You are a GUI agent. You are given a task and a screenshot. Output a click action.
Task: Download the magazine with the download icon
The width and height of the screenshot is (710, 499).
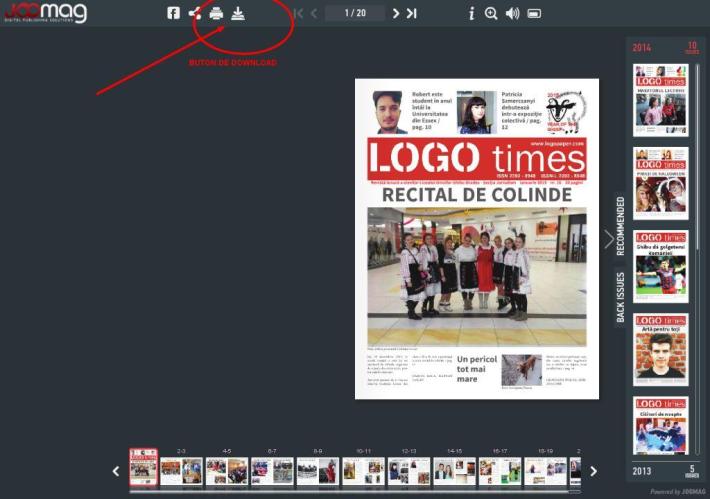pyautogui.click(x=238, y=14)
